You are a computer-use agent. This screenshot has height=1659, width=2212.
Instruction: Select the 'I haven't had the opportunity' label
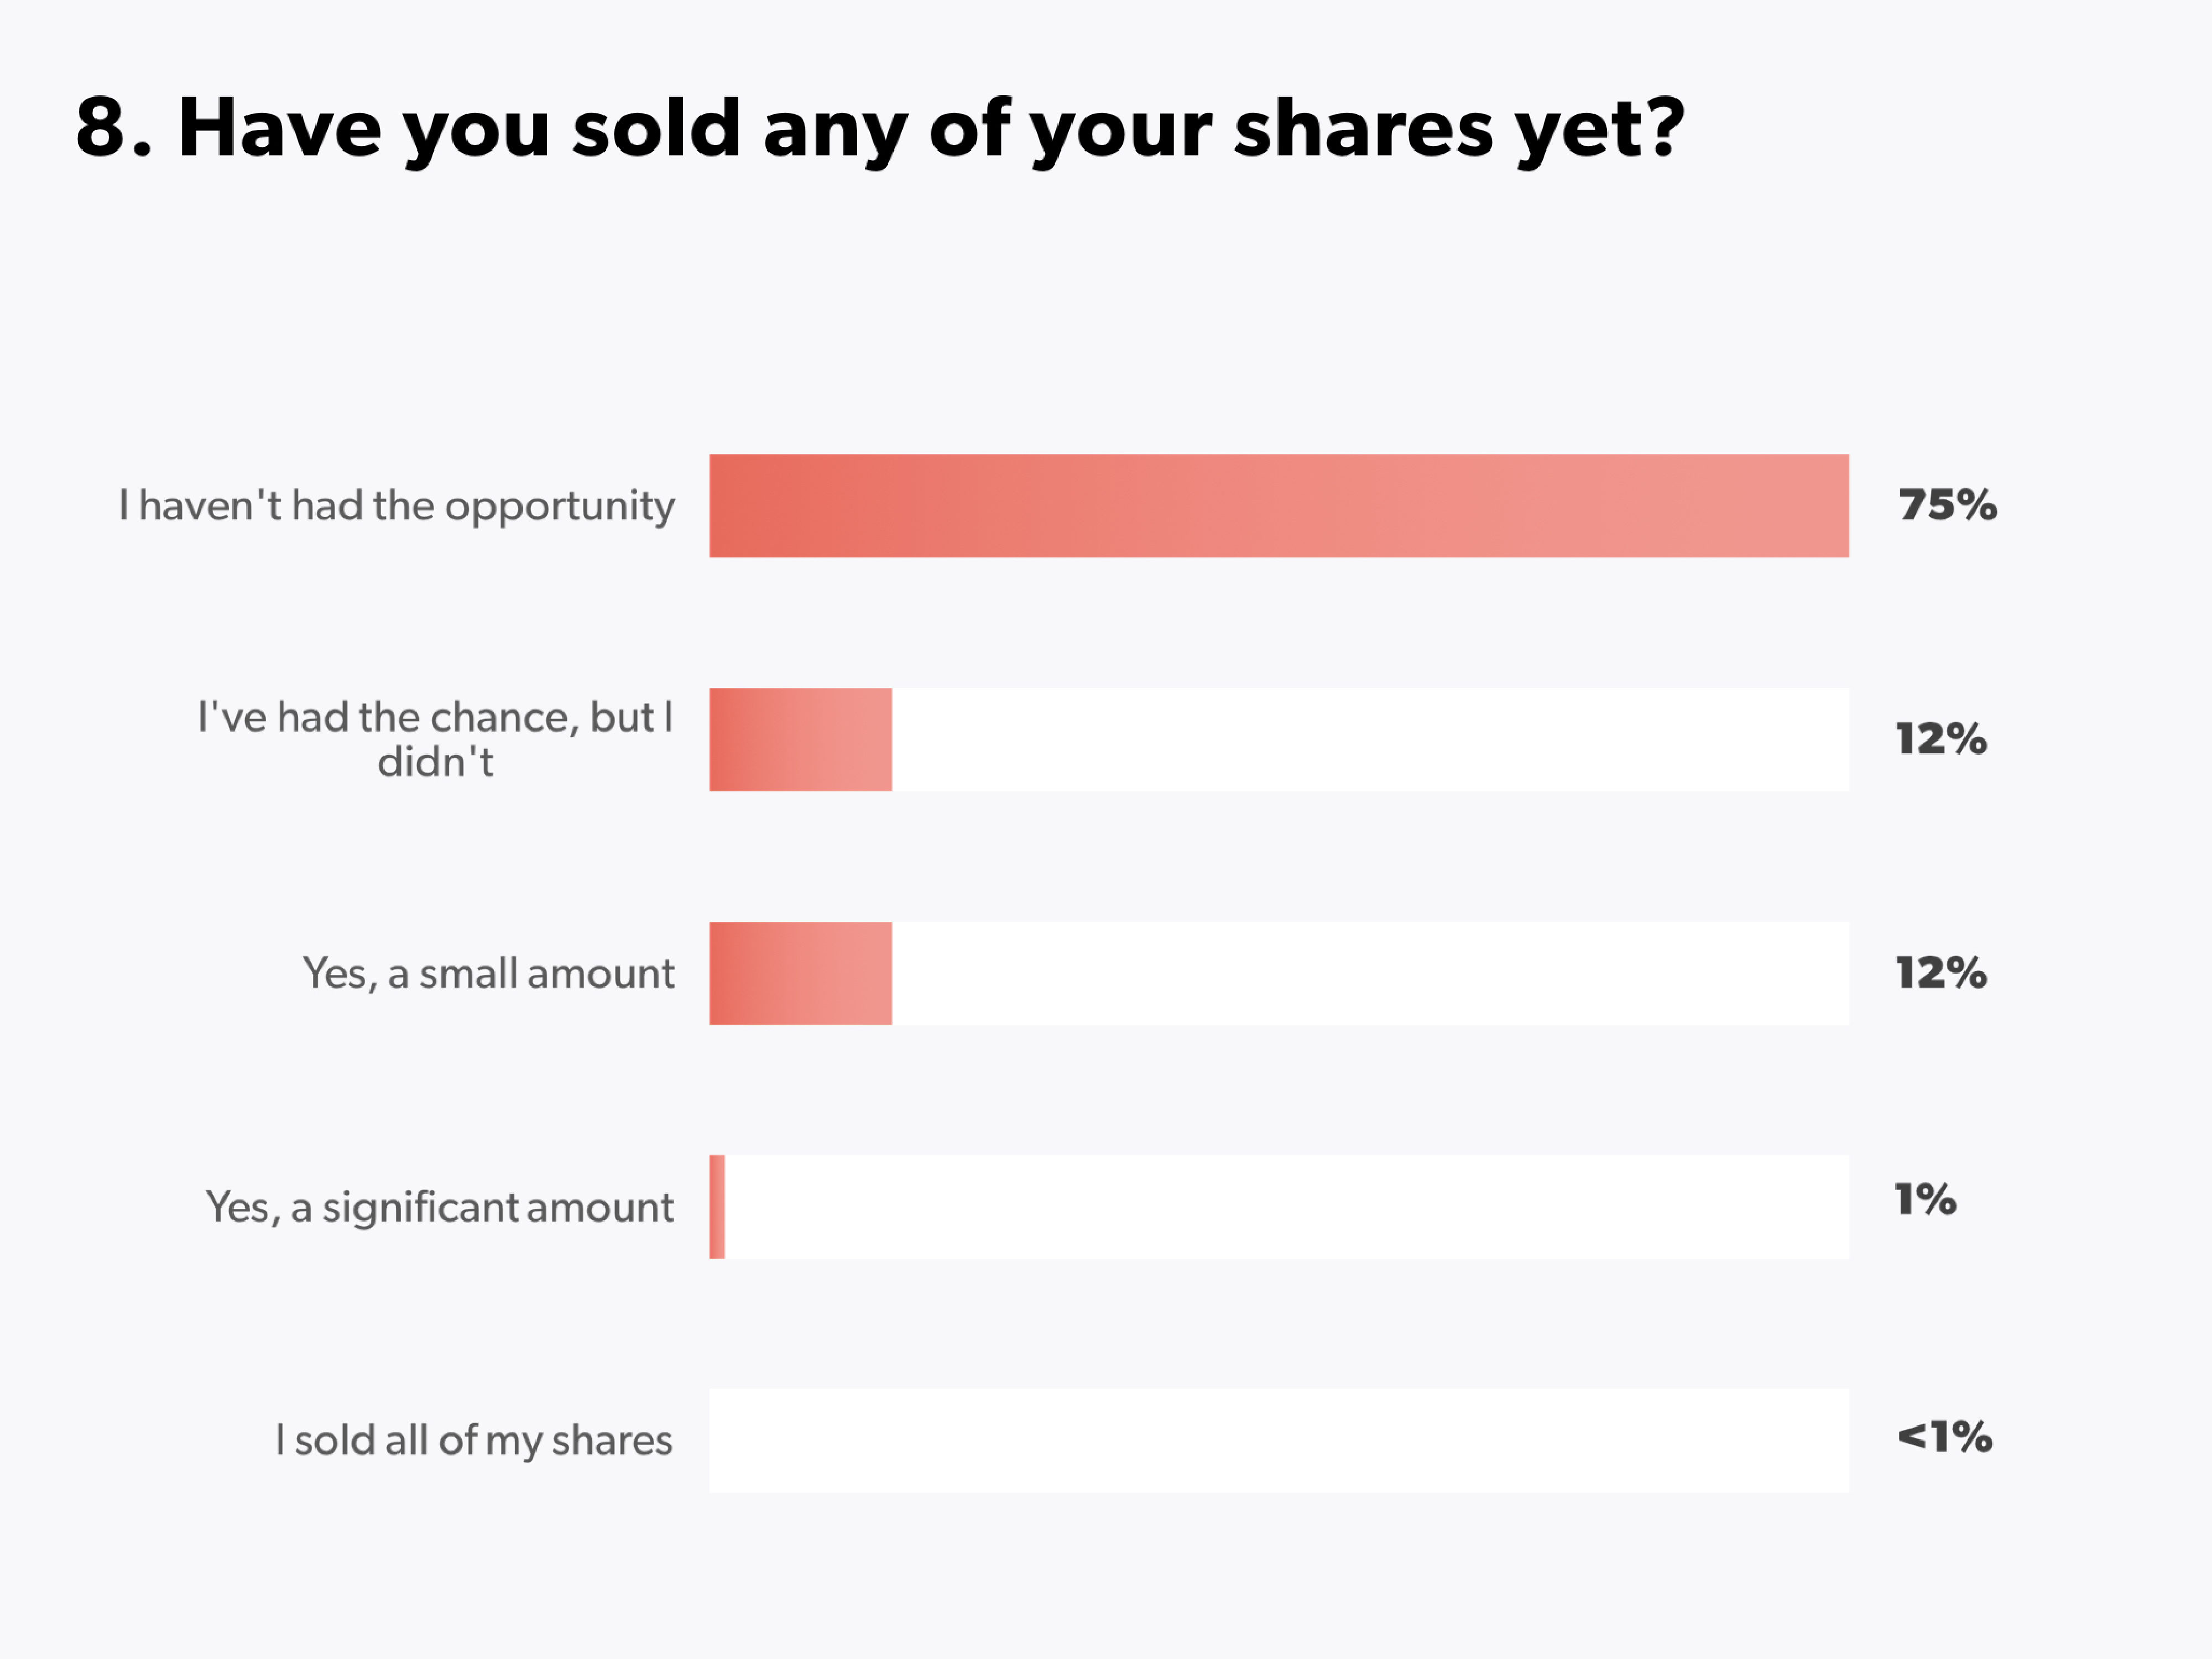[397, 506]
